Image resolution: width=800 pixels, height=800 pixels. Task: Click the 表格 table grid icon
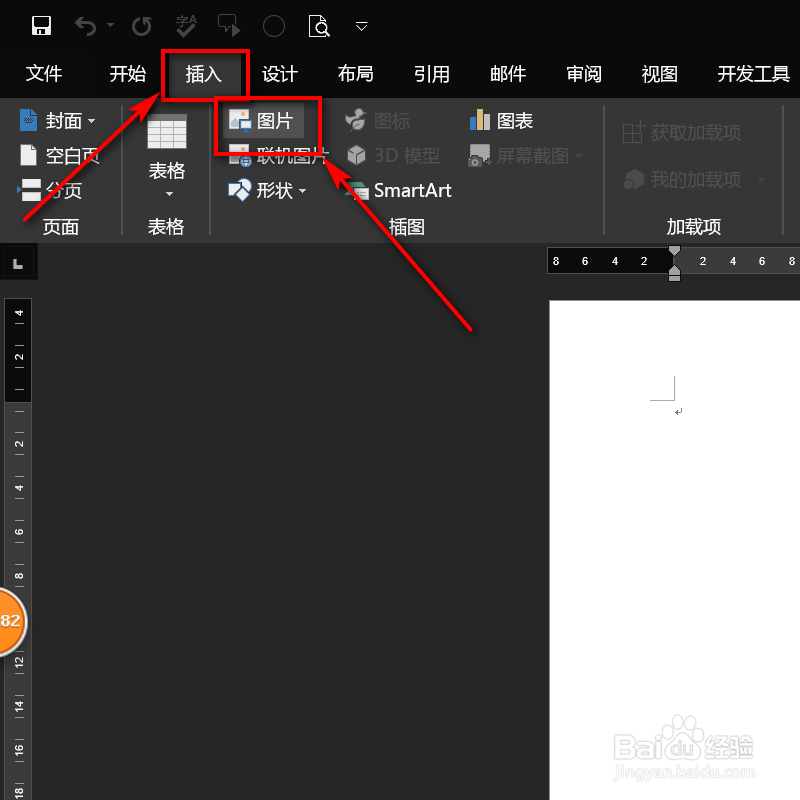167,132
